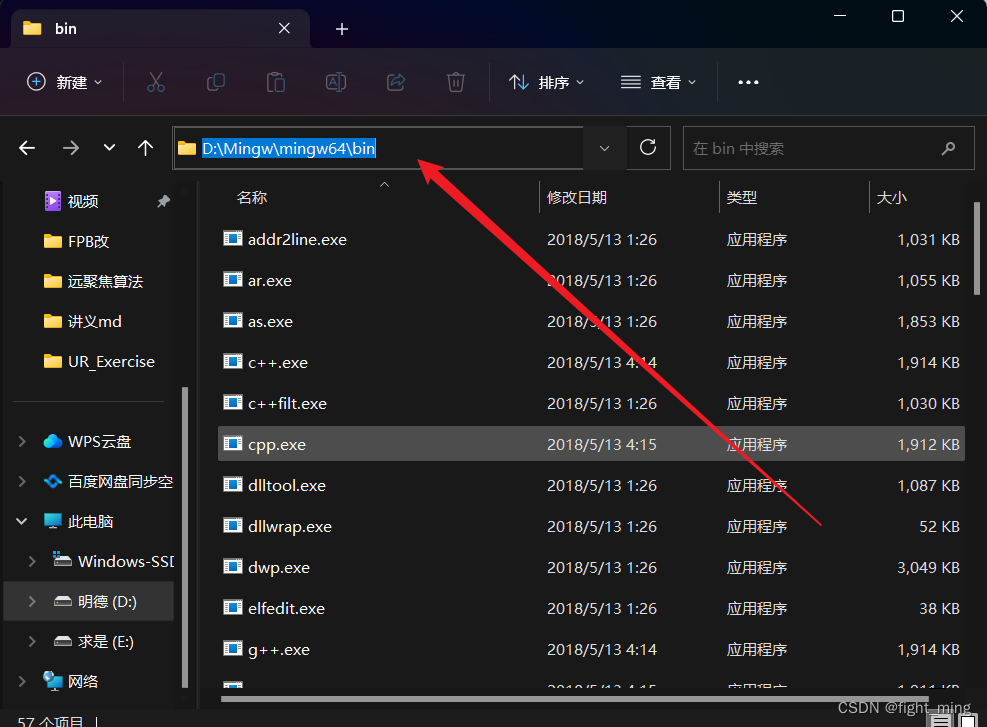Image resolution: width=987 pixels, height=727 pixels.
Task: Open the 新建 dropdown menu
Action: pyautogui.click(x=65, y=82)
